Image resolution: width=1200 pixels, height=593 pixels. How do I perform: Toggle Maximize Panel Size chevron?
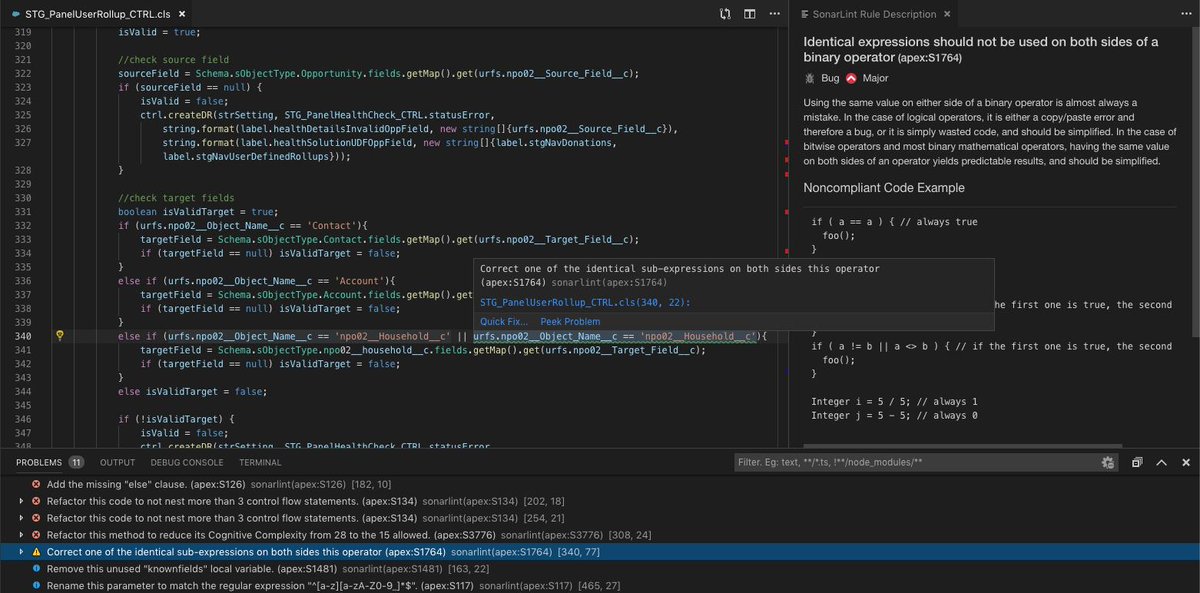[x=1160, y=462]
